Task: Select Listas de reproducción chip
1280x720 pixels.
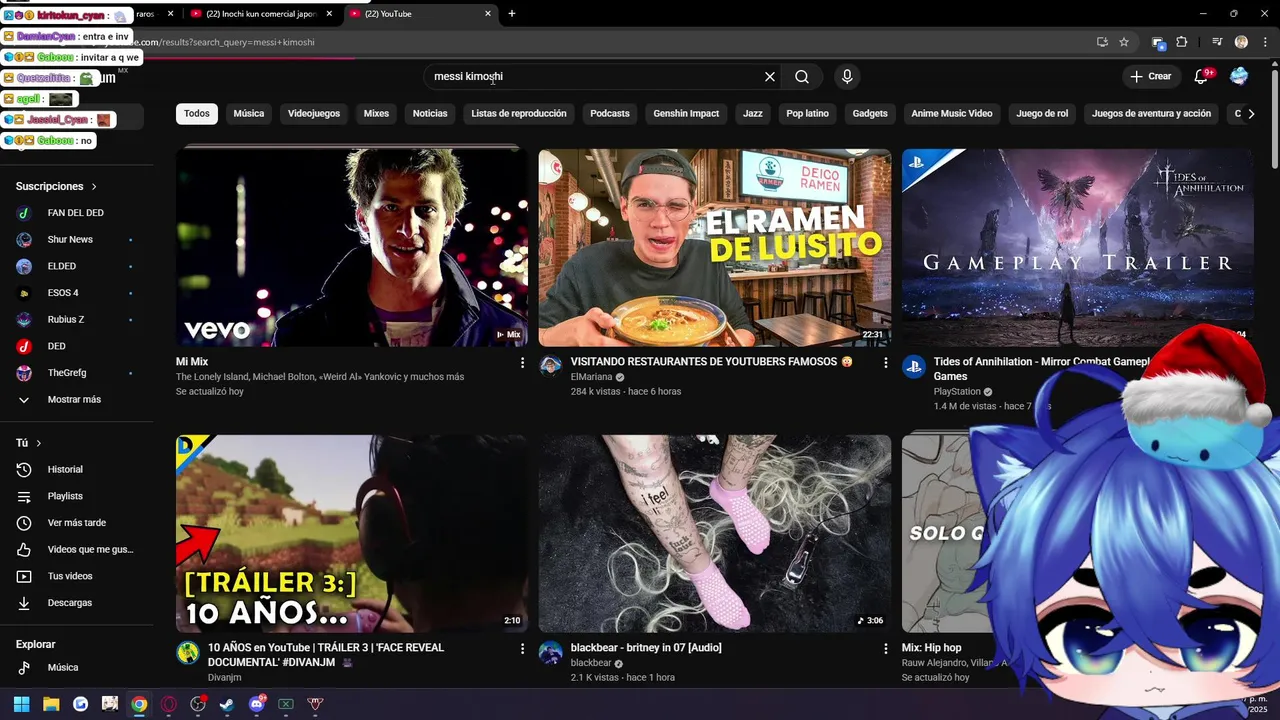Action: (x=519, y=114)
